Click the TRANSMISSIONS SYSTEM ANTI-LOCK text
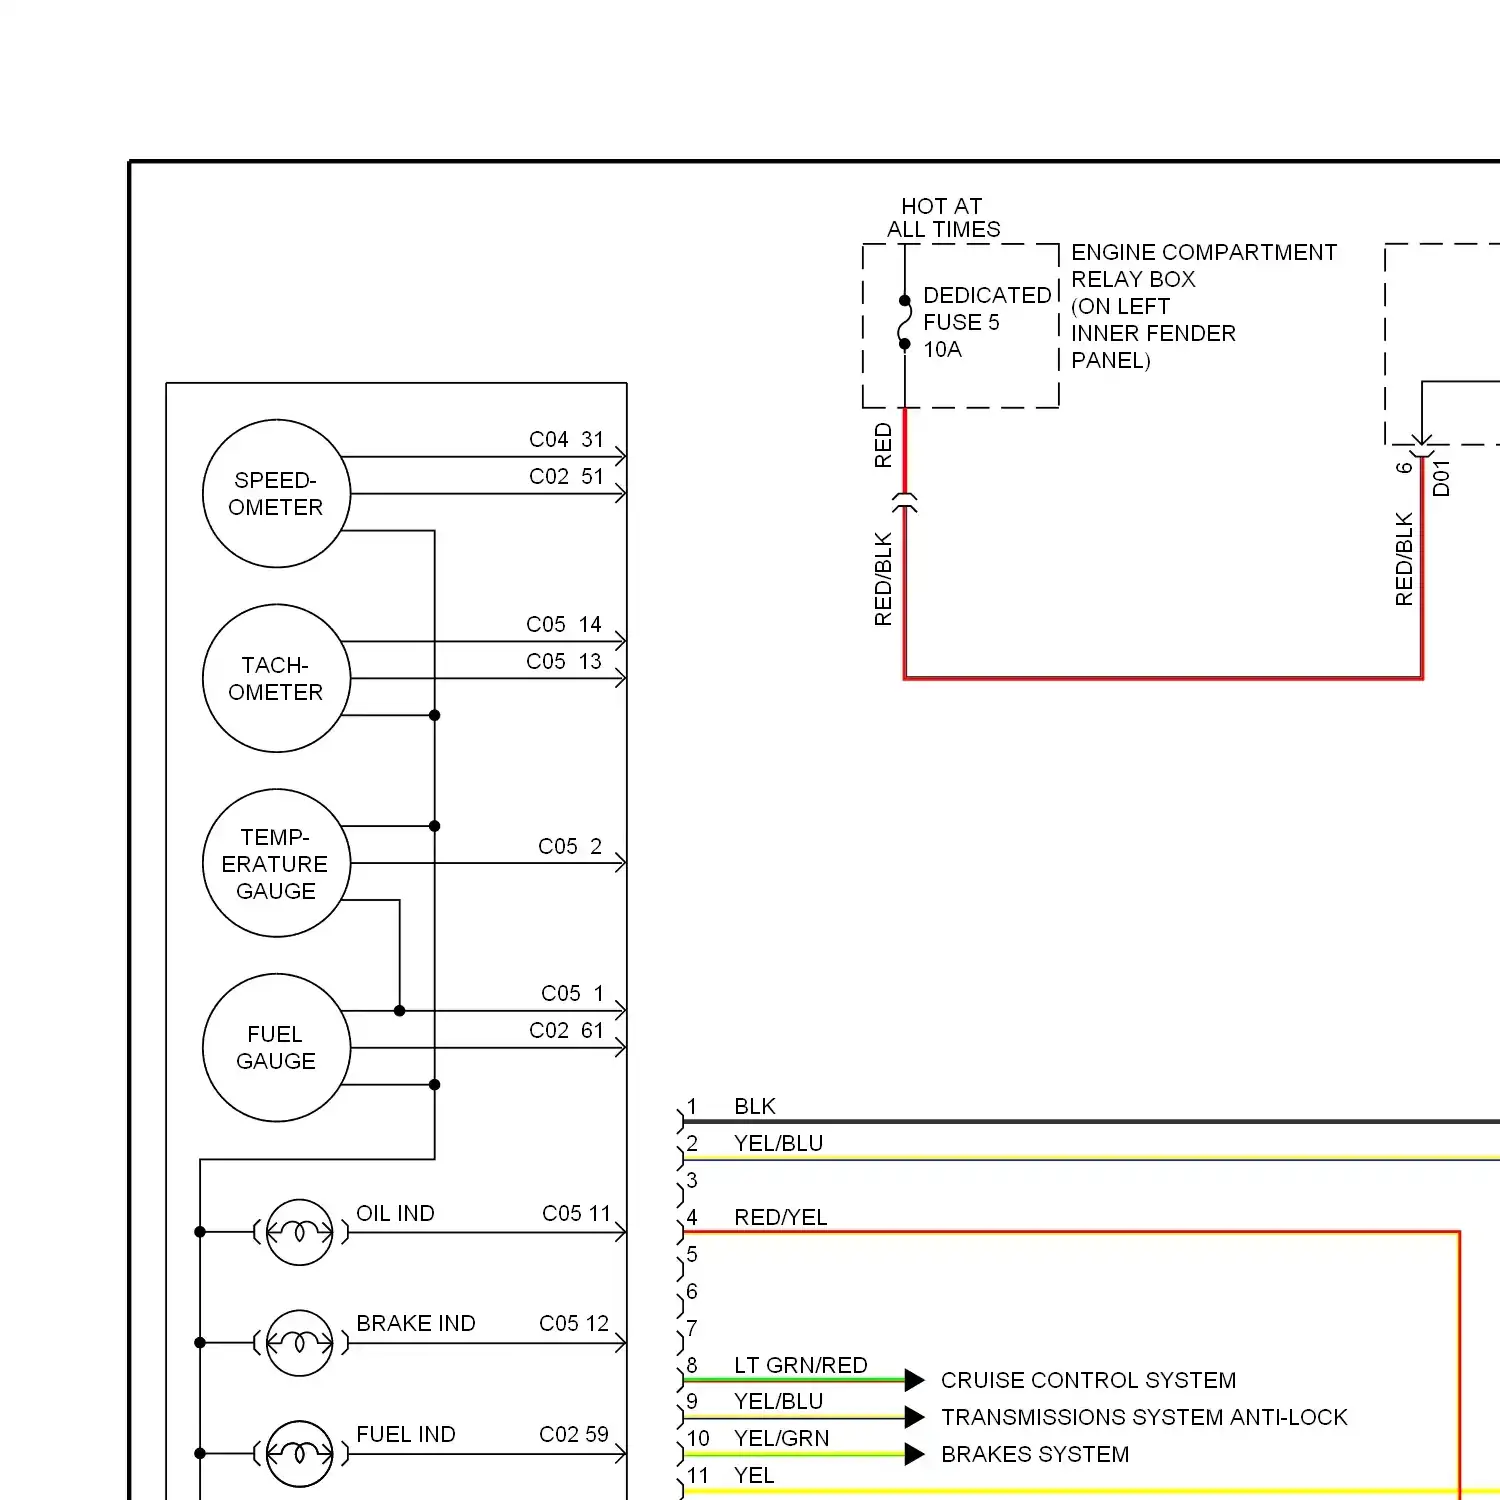This screenshot has width=1500, height=1500. 1145,1417
